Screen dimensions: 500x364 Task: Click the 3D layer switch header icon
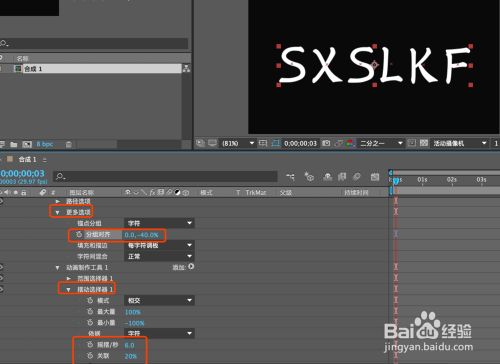point(186,192)
